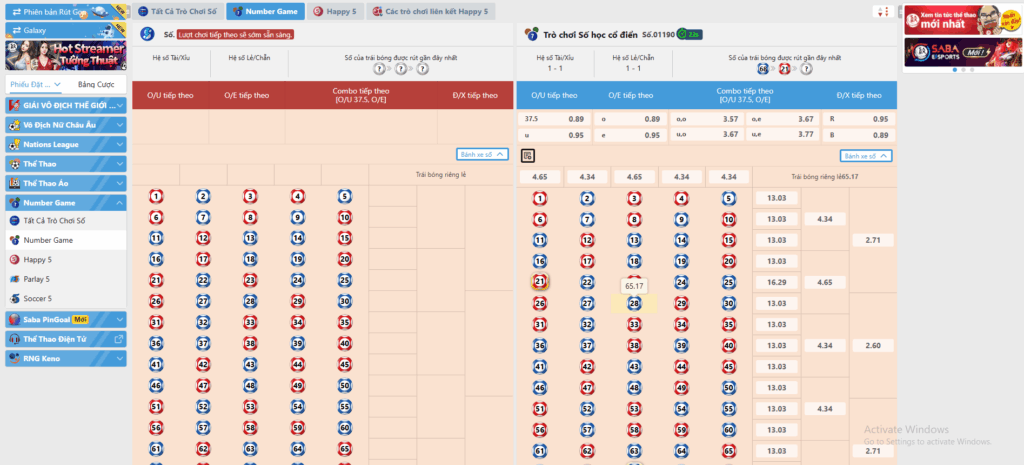Click the Galaxy switch button
1024x465 pixels.
(66, 30)
